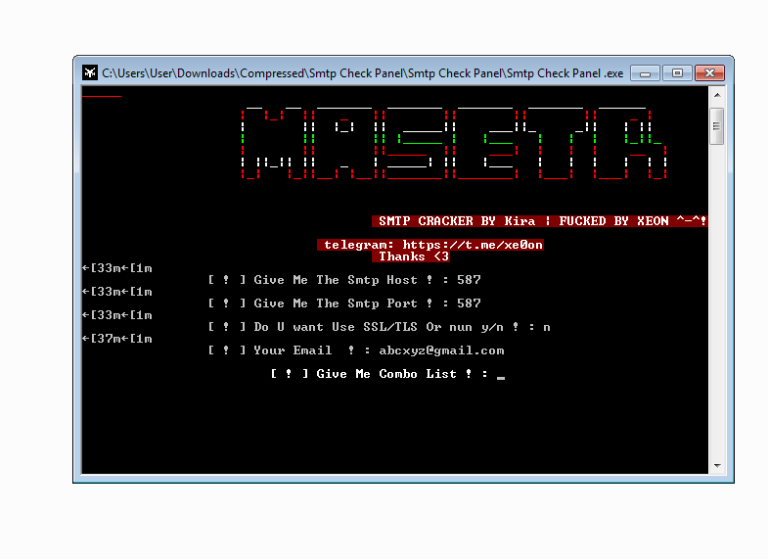
Task: Click the 'Give Me The Smtp Host' line
Action: [x=344, y=280]
